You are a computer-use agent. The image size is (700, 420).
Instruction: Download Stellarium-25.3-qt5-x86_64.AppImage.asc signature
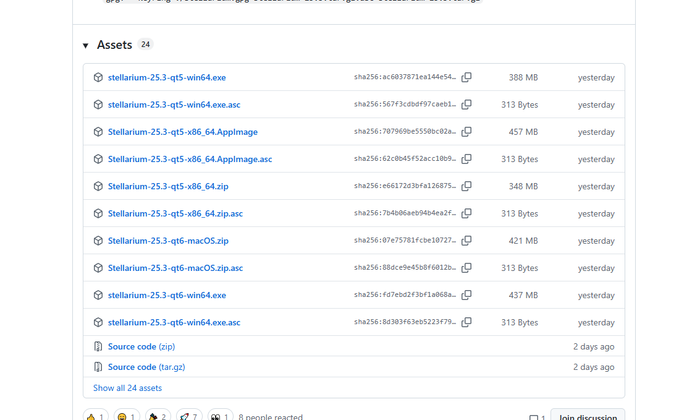click(x=190, y=159)
